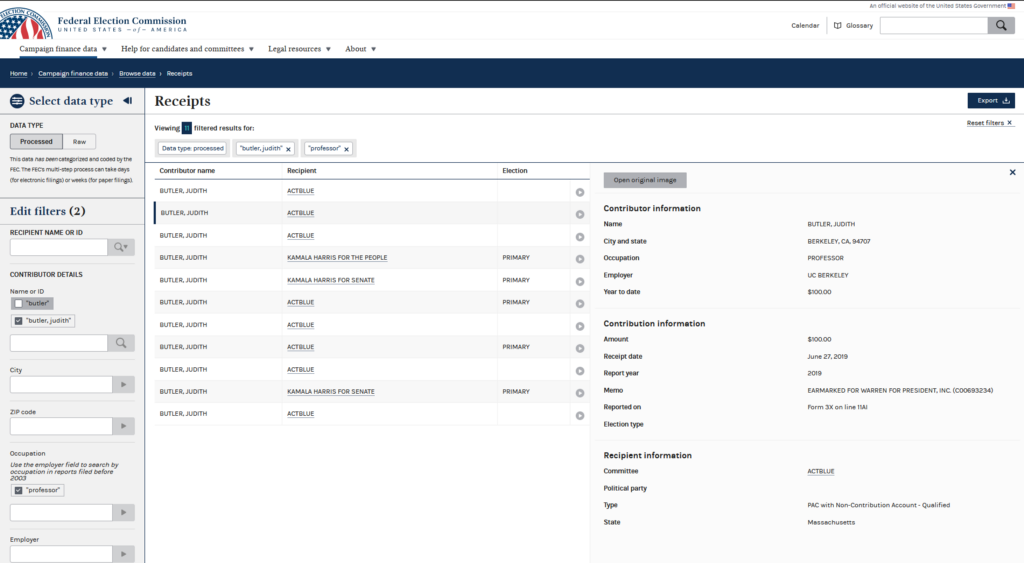Switch to the Raw data type

(79, 142)
